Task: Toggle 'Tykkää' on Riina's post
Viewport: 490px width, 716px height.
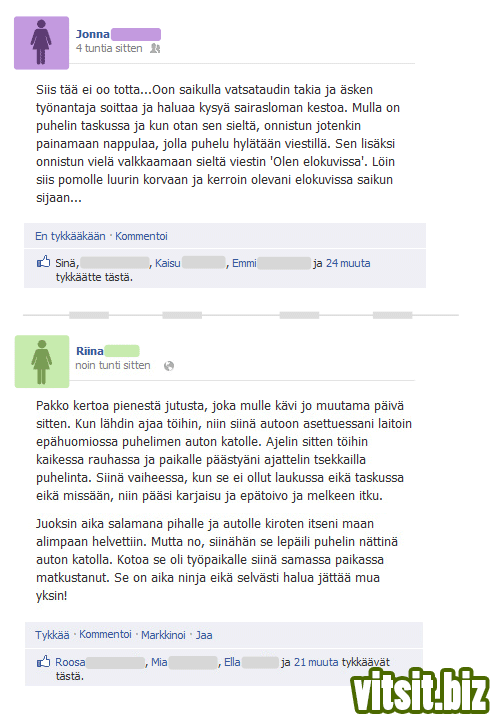Action: click(x=52, y=635)
